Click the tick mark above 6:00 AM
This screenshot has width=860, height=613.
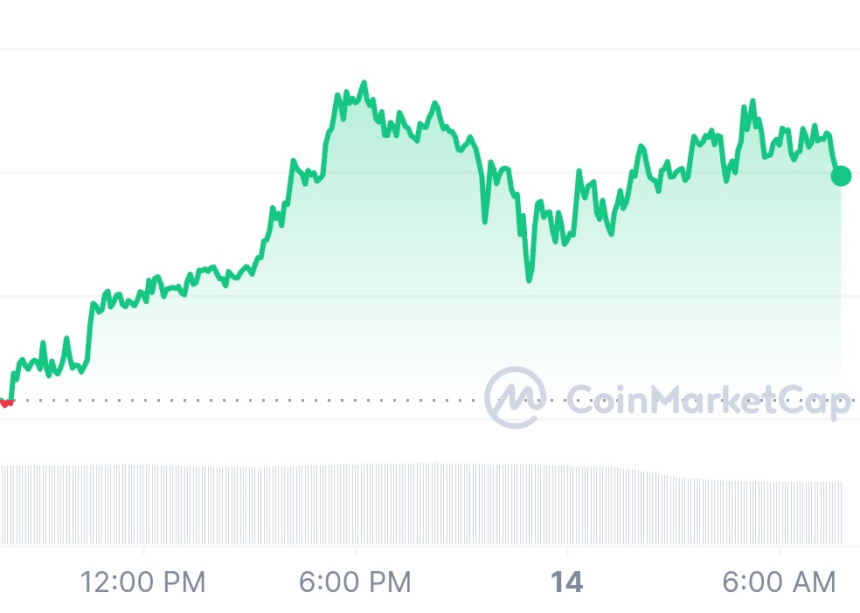780,551
